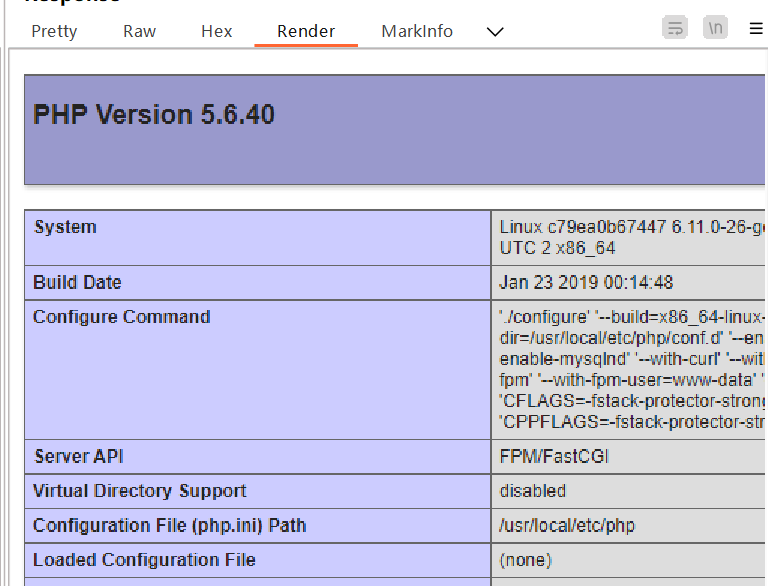Click the Jan 23 2019 00:14:48 value
The height and width of the screenshot is (586, 768).
point(586,282)
